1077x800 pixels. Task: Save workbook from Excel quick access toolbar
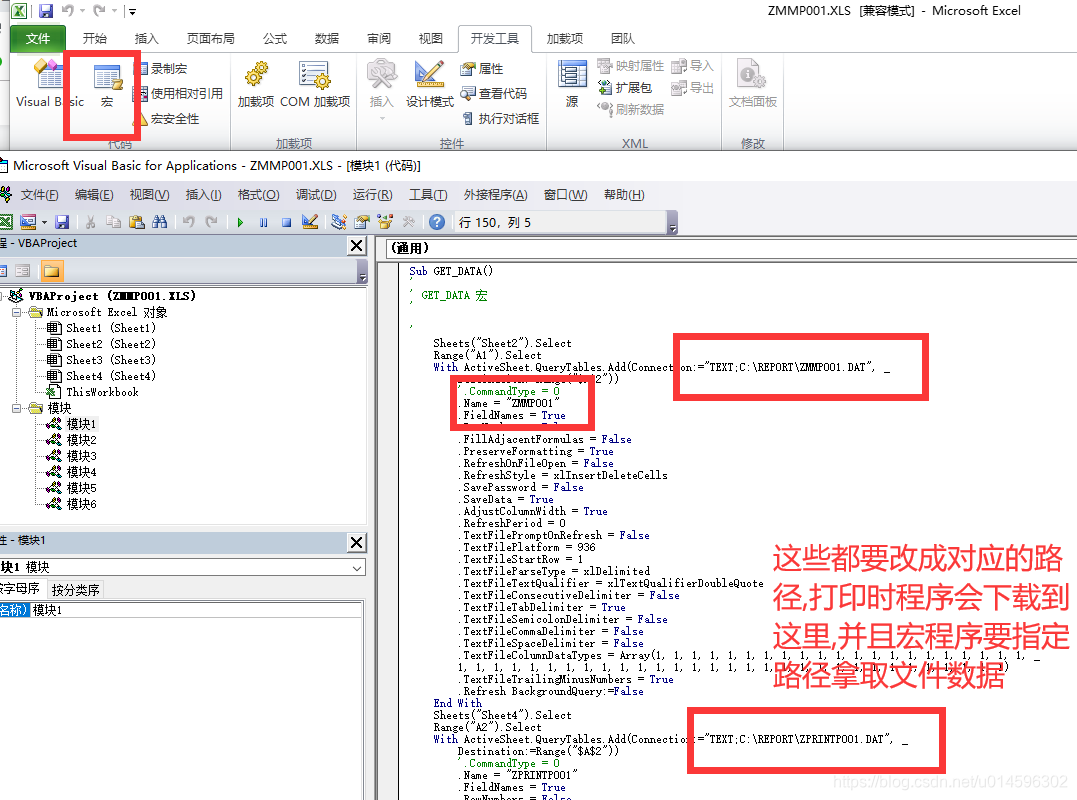pos(46,11)
